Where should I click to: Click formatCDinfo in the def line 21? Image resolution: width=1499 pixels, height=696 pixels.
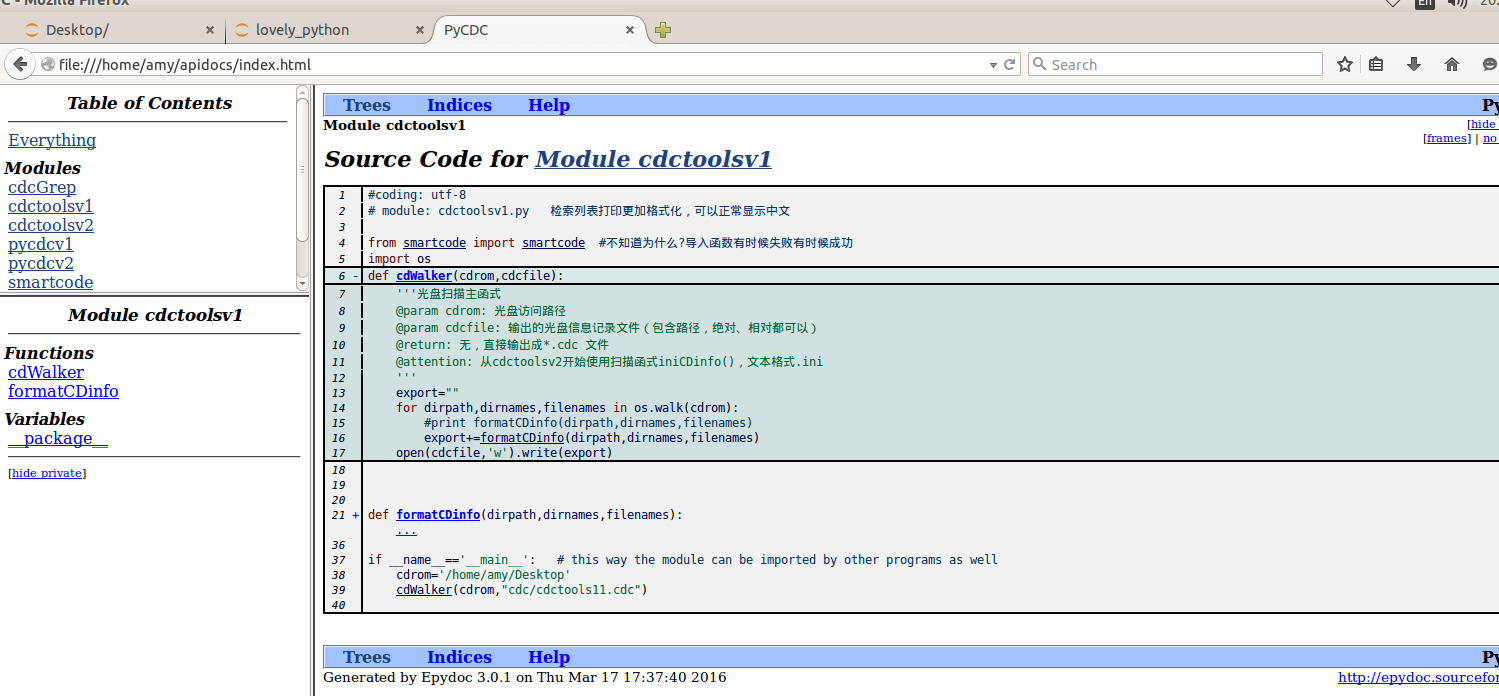438,515
